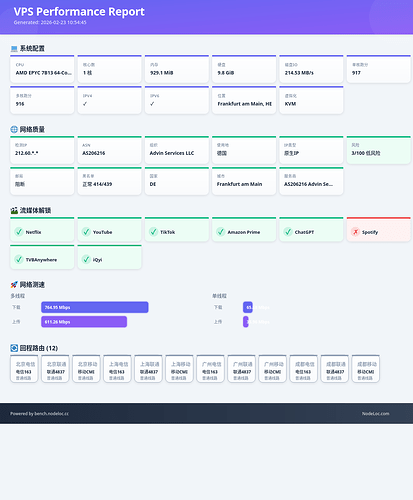413x500 pixels.
Task: Click the single-core score 917
Action: pyautogui.click(x=356, y=73)
